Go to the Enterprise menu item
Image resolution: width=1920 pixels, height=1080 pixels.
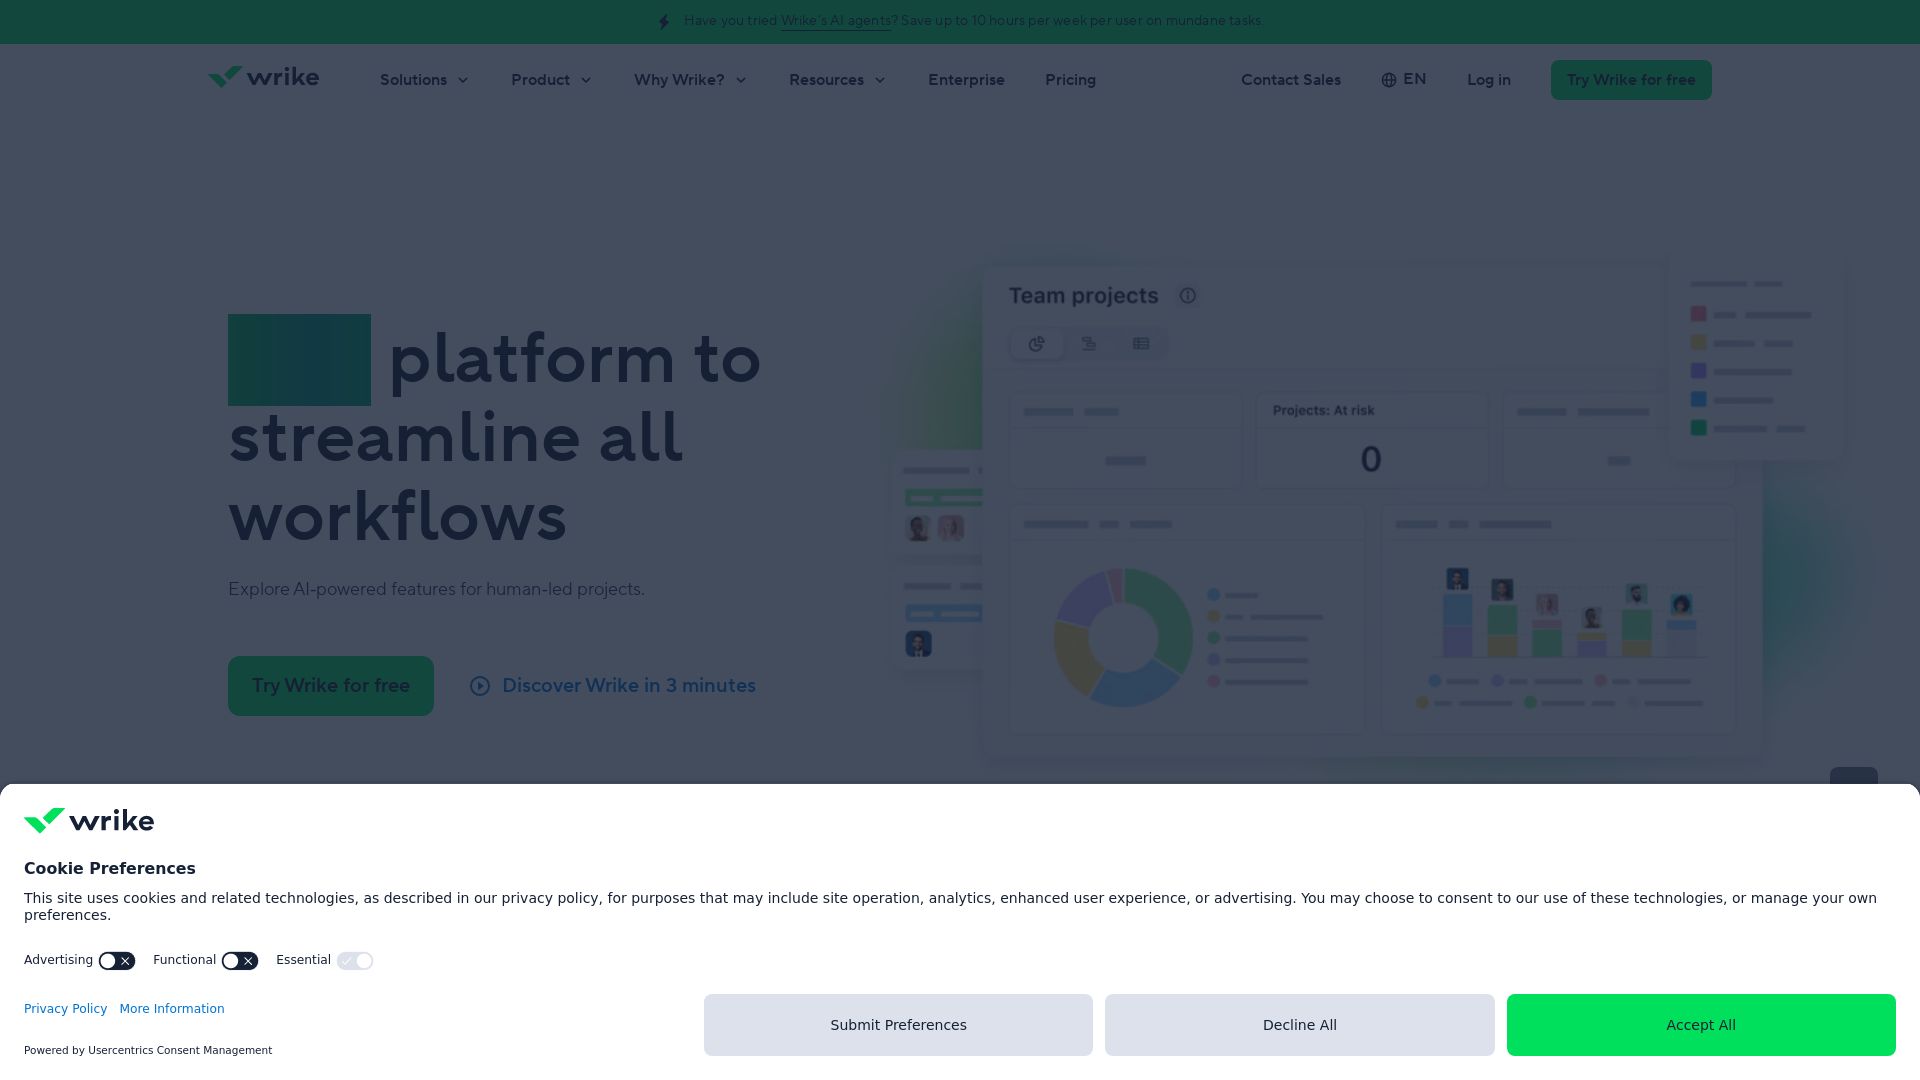click(x=966, y=80)
